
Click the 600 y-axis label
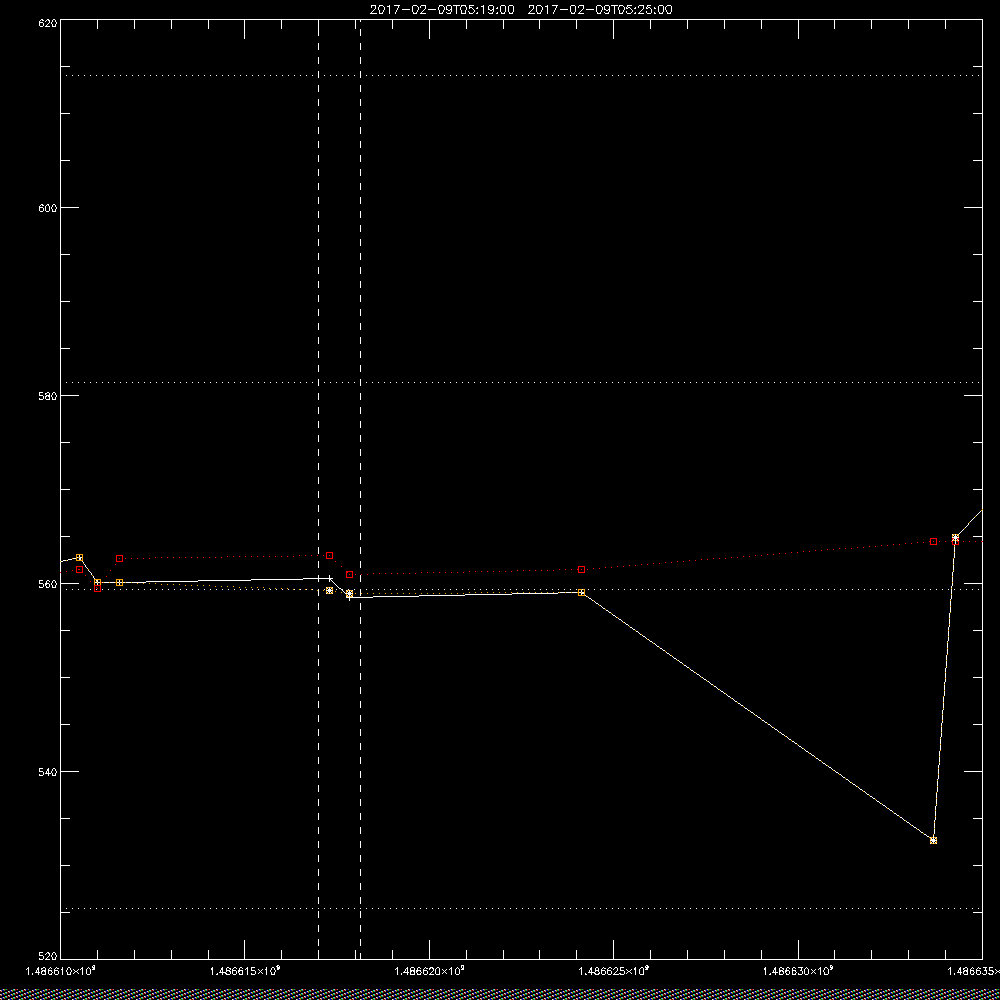pyautogui.click(x=48, y=208)
